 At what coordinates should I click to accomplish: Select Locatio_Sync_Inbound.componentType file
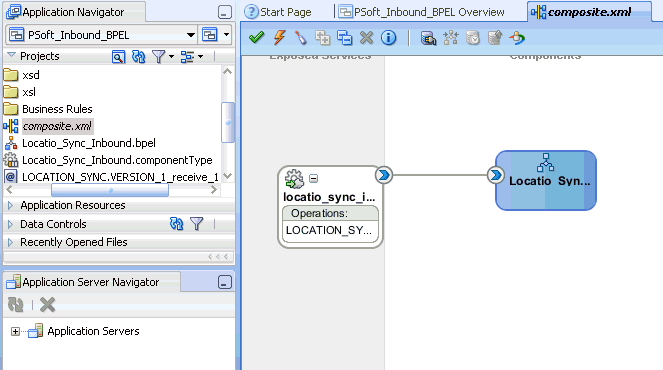108,160
